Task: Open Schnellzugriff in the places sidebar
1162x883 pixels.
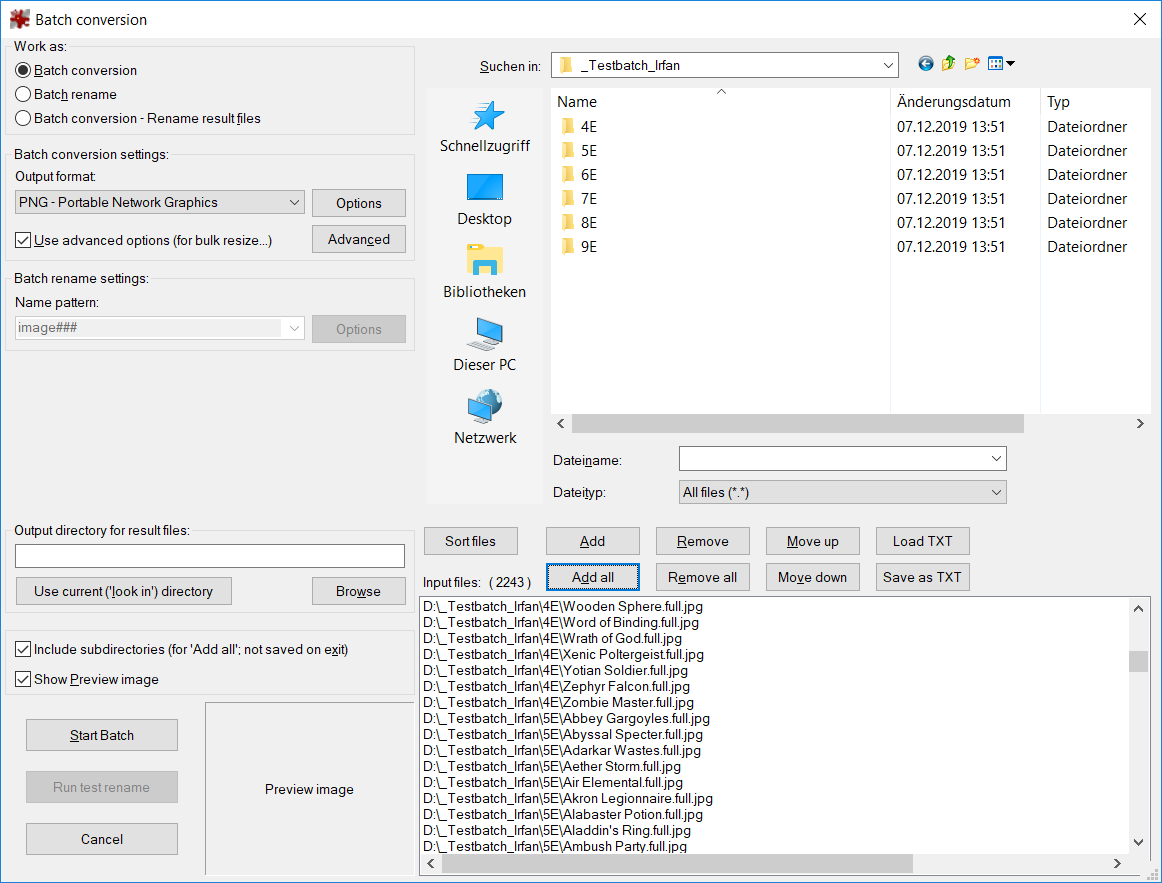Action: tap(485, 127)
